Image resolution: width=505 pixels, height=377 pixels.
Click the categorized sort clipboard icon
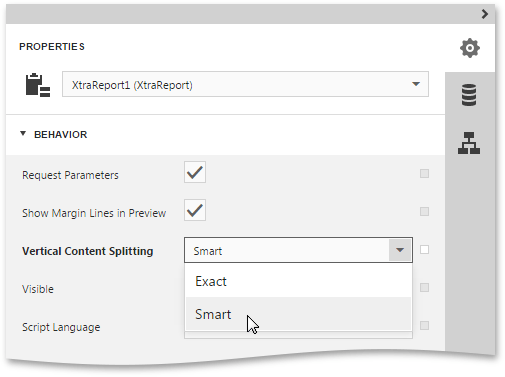point(38,85)
